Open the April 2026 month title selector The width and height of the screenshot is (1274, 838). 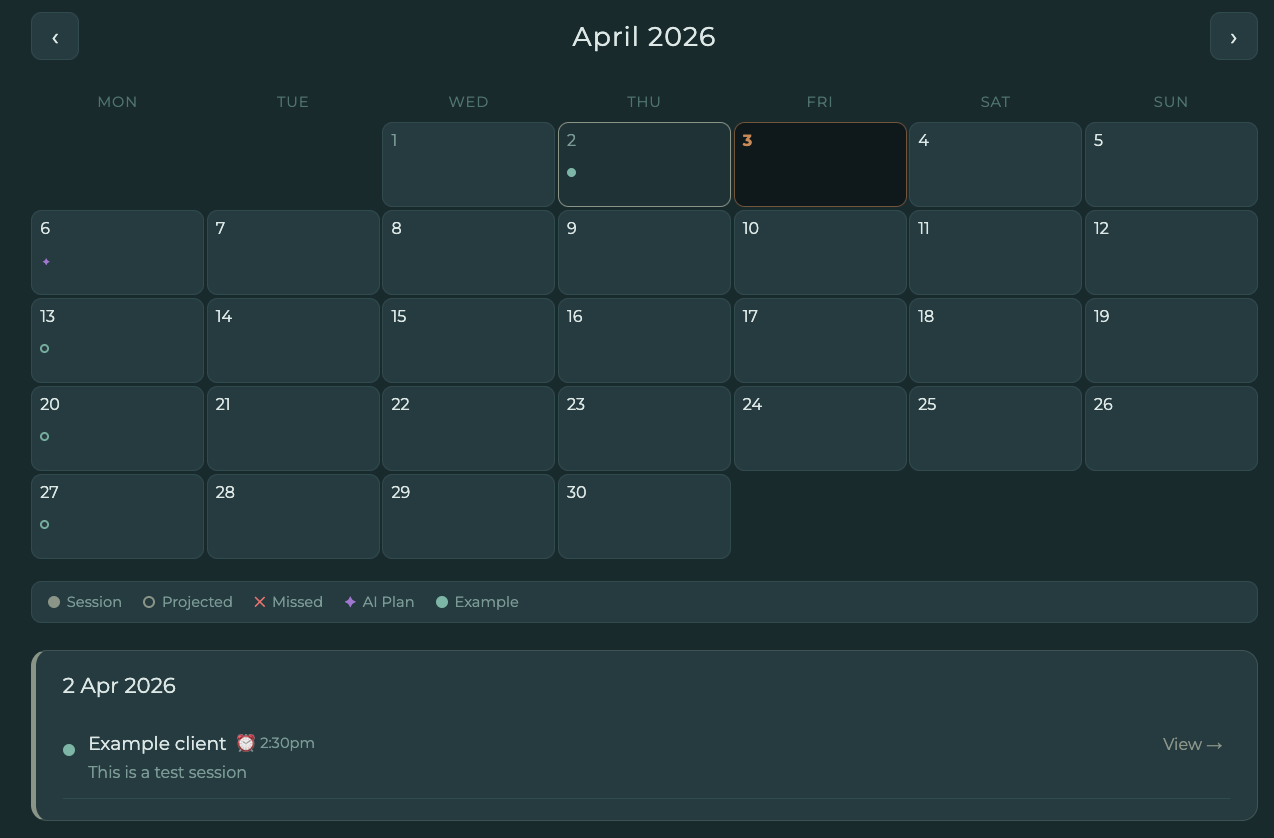tap(644, 36)
